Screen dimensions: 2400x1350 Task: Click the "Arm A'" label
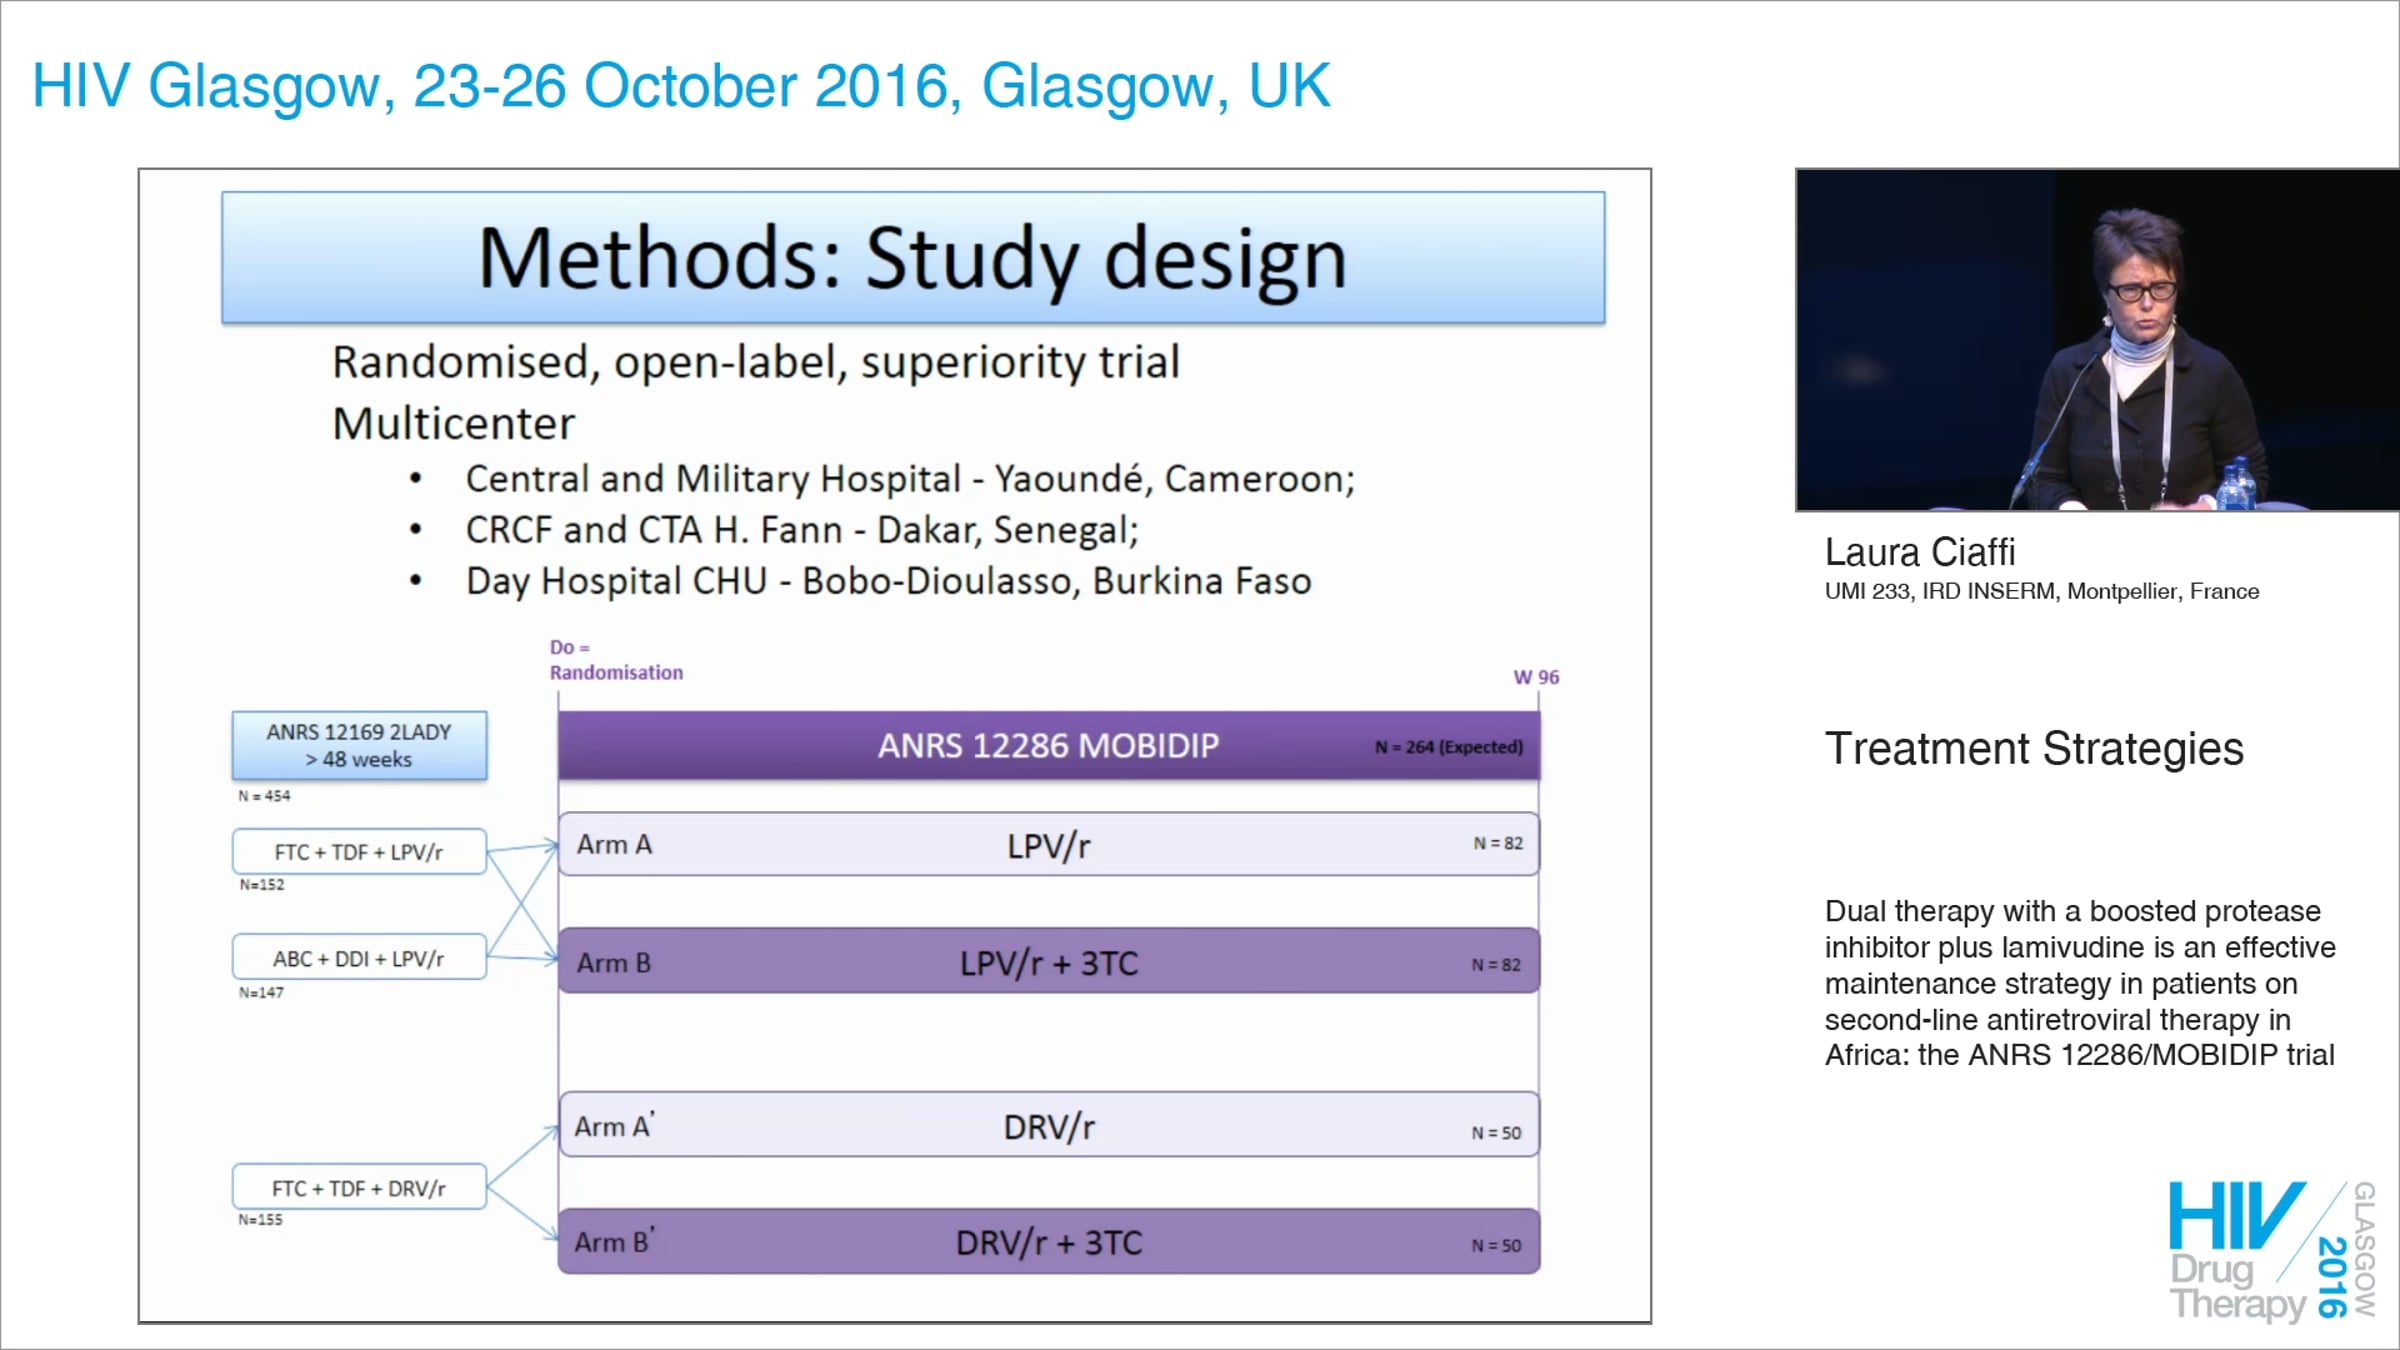point(615,1126)
